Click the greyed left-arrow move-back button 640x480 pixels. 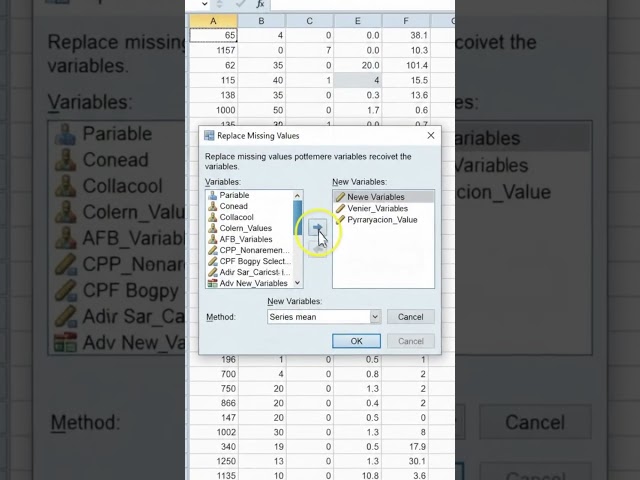[x=317, y=248]
